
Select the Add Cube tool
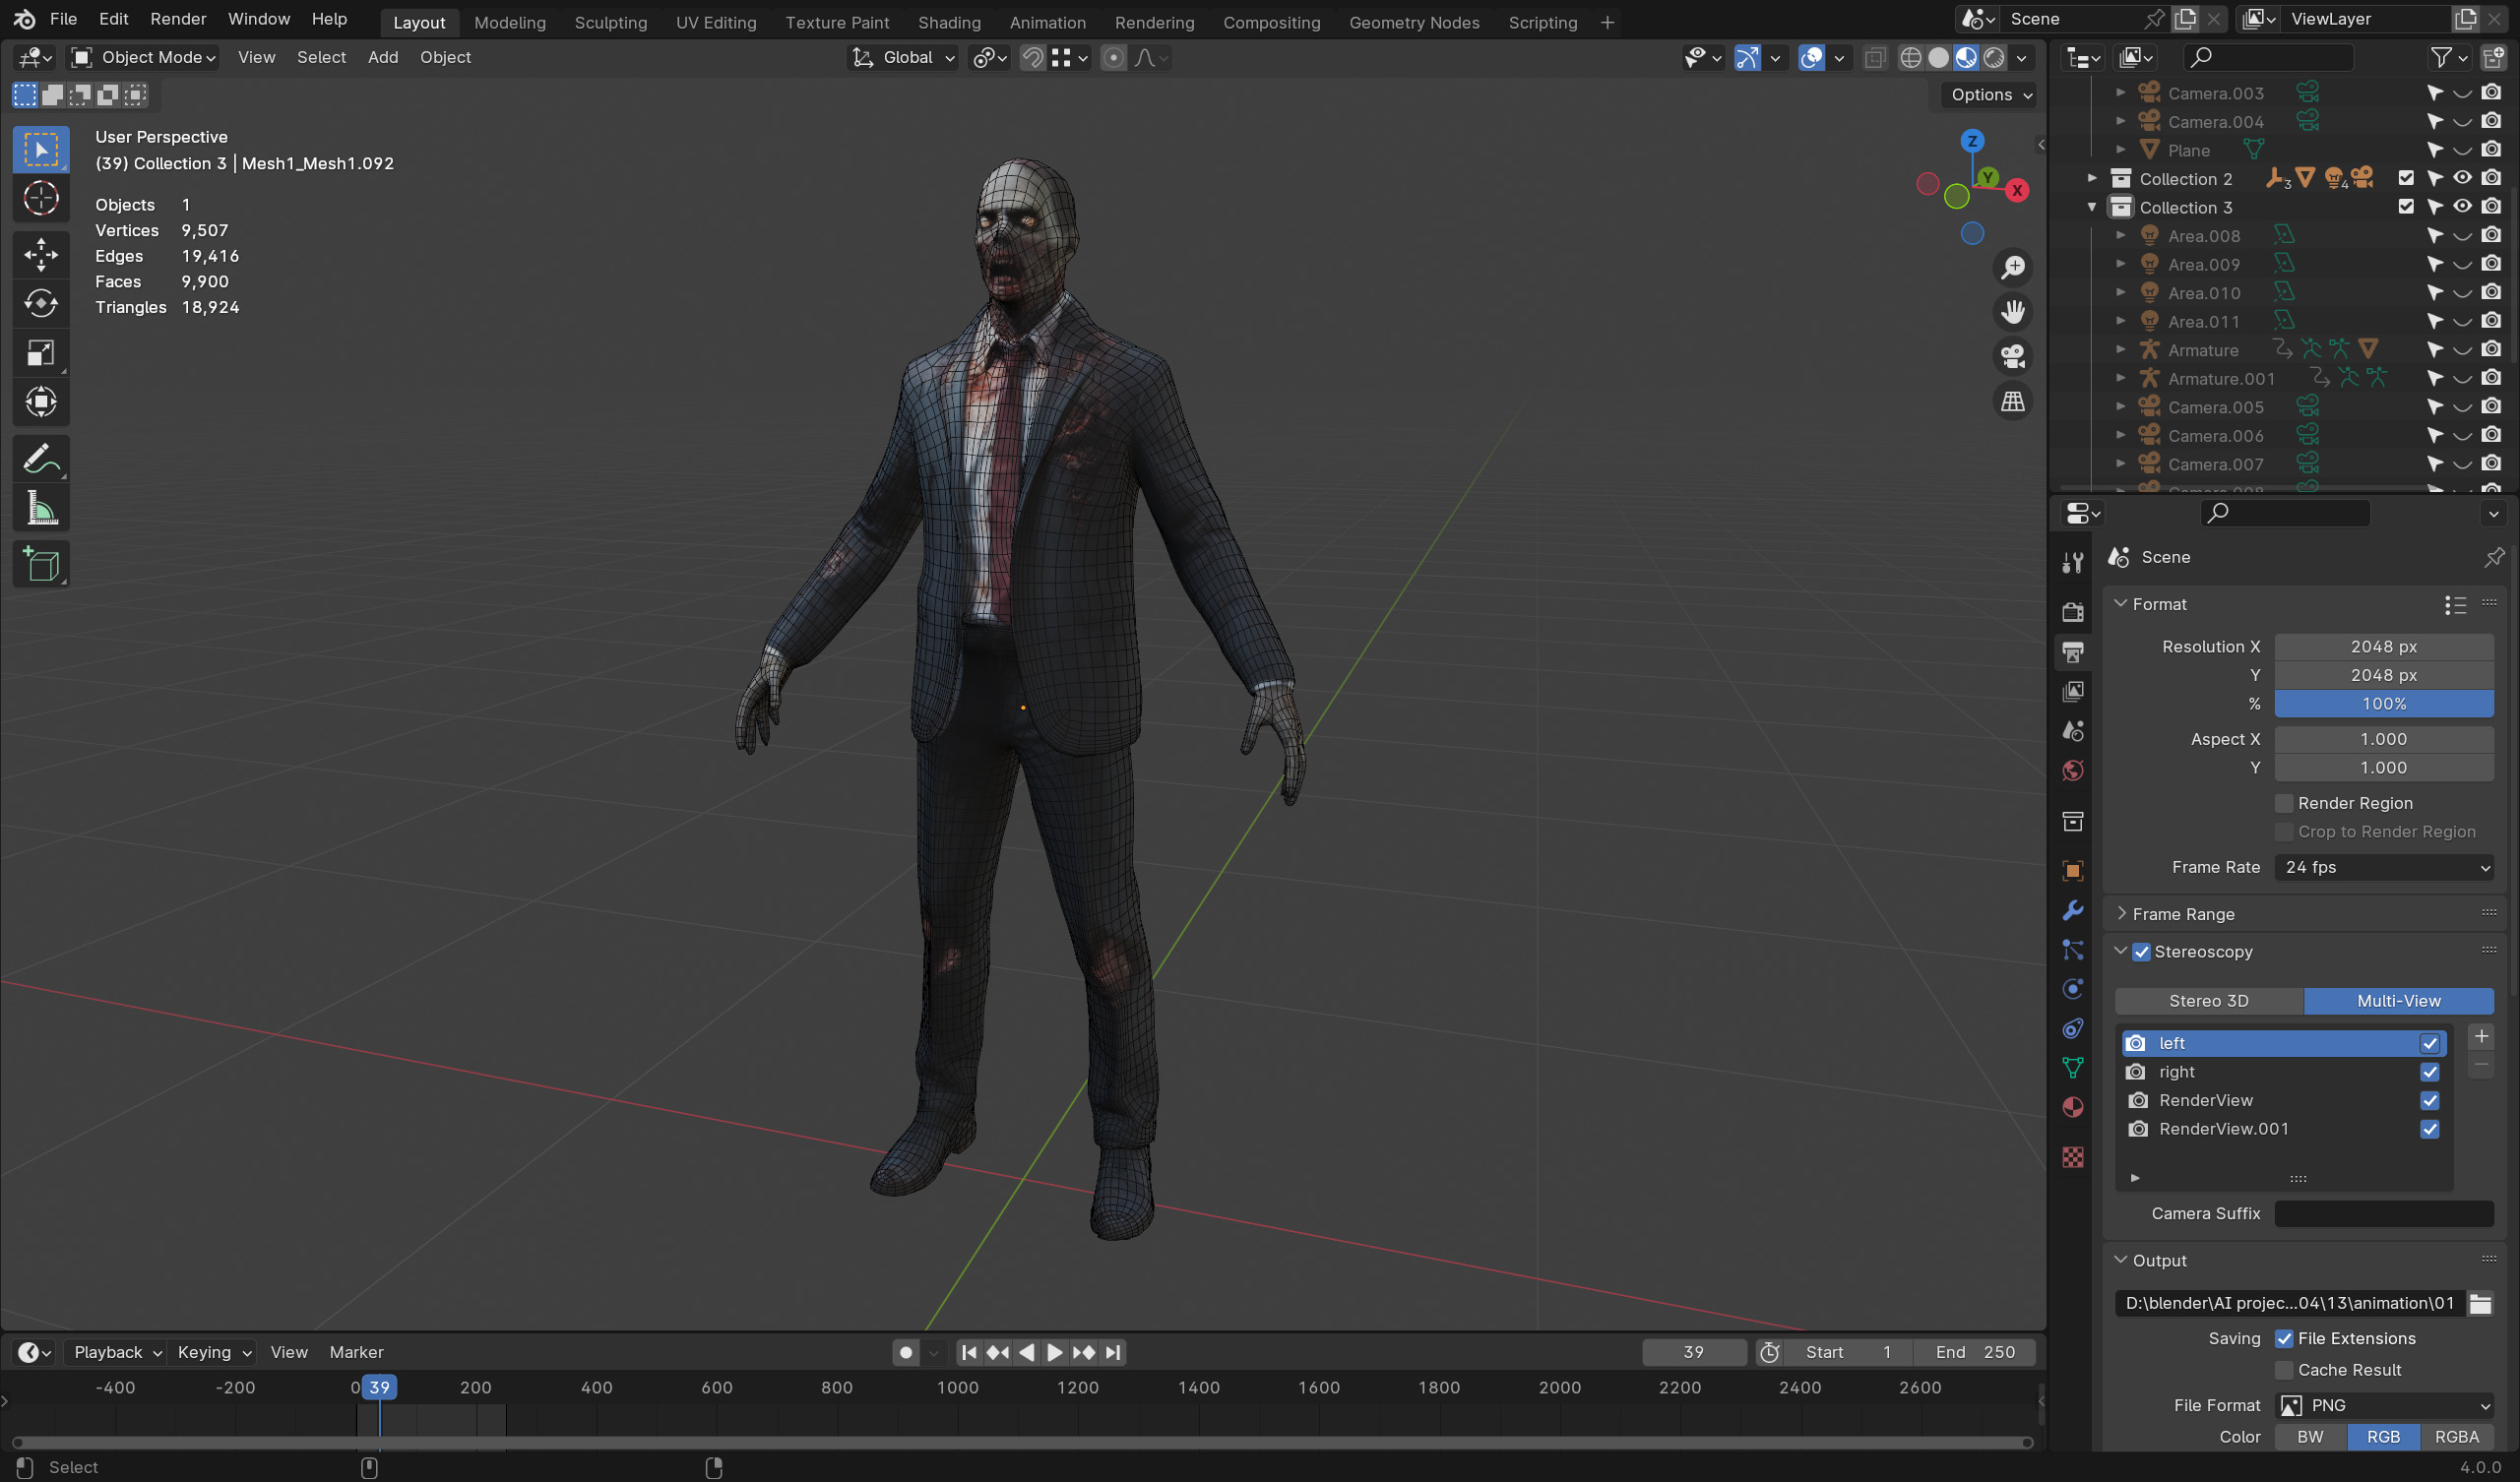41,565
